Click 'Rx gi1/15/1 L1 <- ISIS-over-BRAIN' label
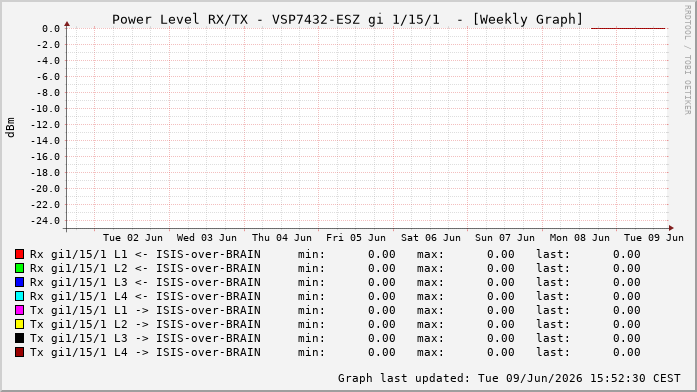The height and width of the screenshot is (392, 697). pyautogui.click(x=145, y=254)
